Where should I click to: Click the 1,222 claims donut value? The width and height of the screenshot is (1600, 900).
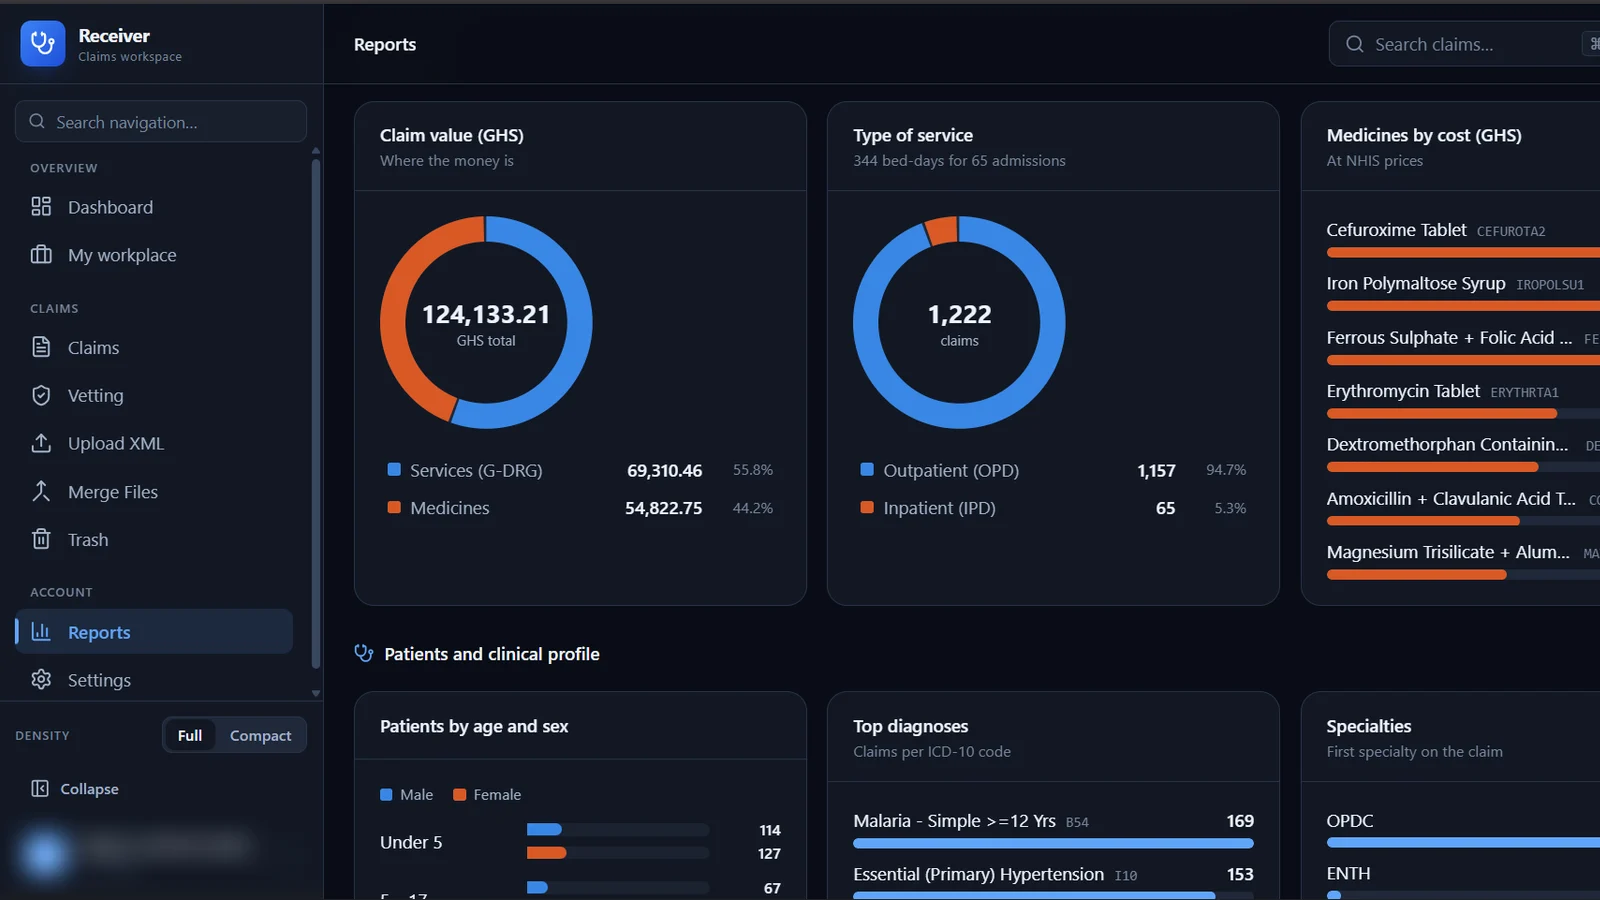point(959,314)
